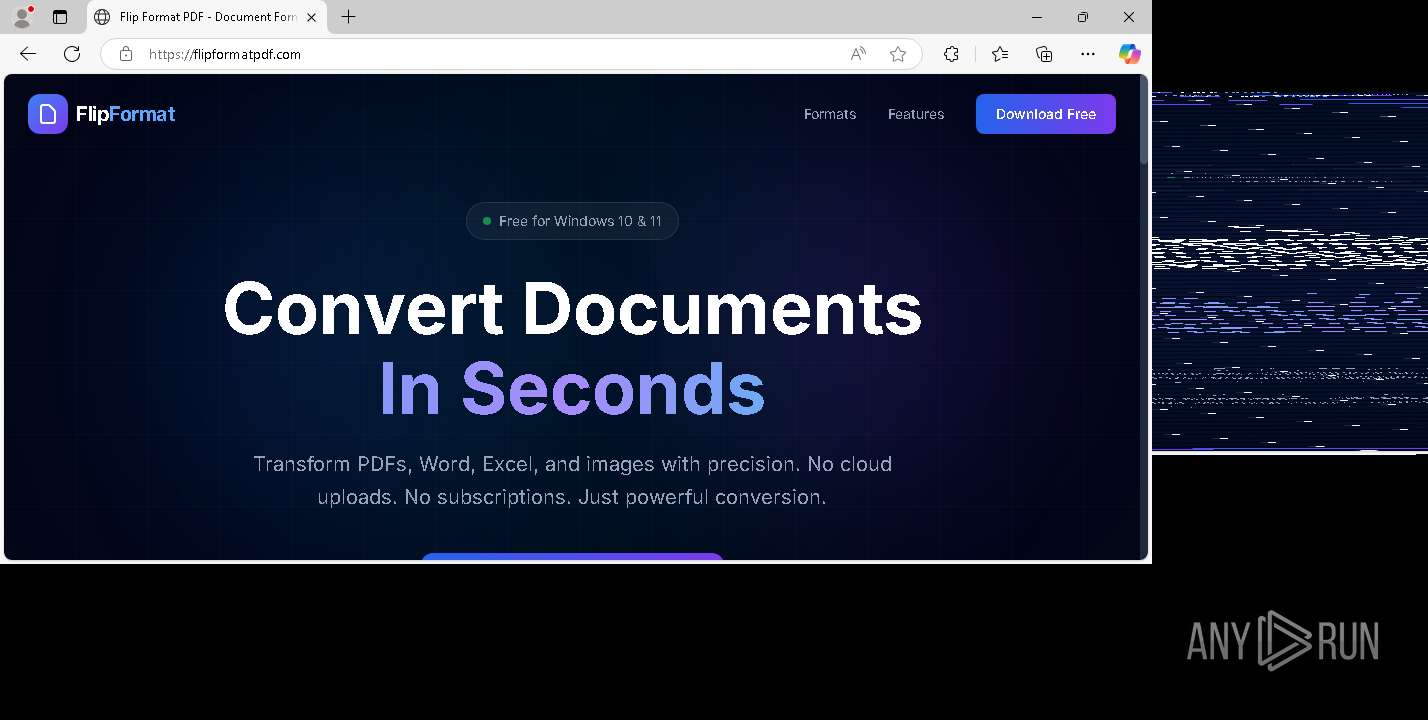
Task: Open Copilot icon in toolbar
Action: (x=1130, y=54)
